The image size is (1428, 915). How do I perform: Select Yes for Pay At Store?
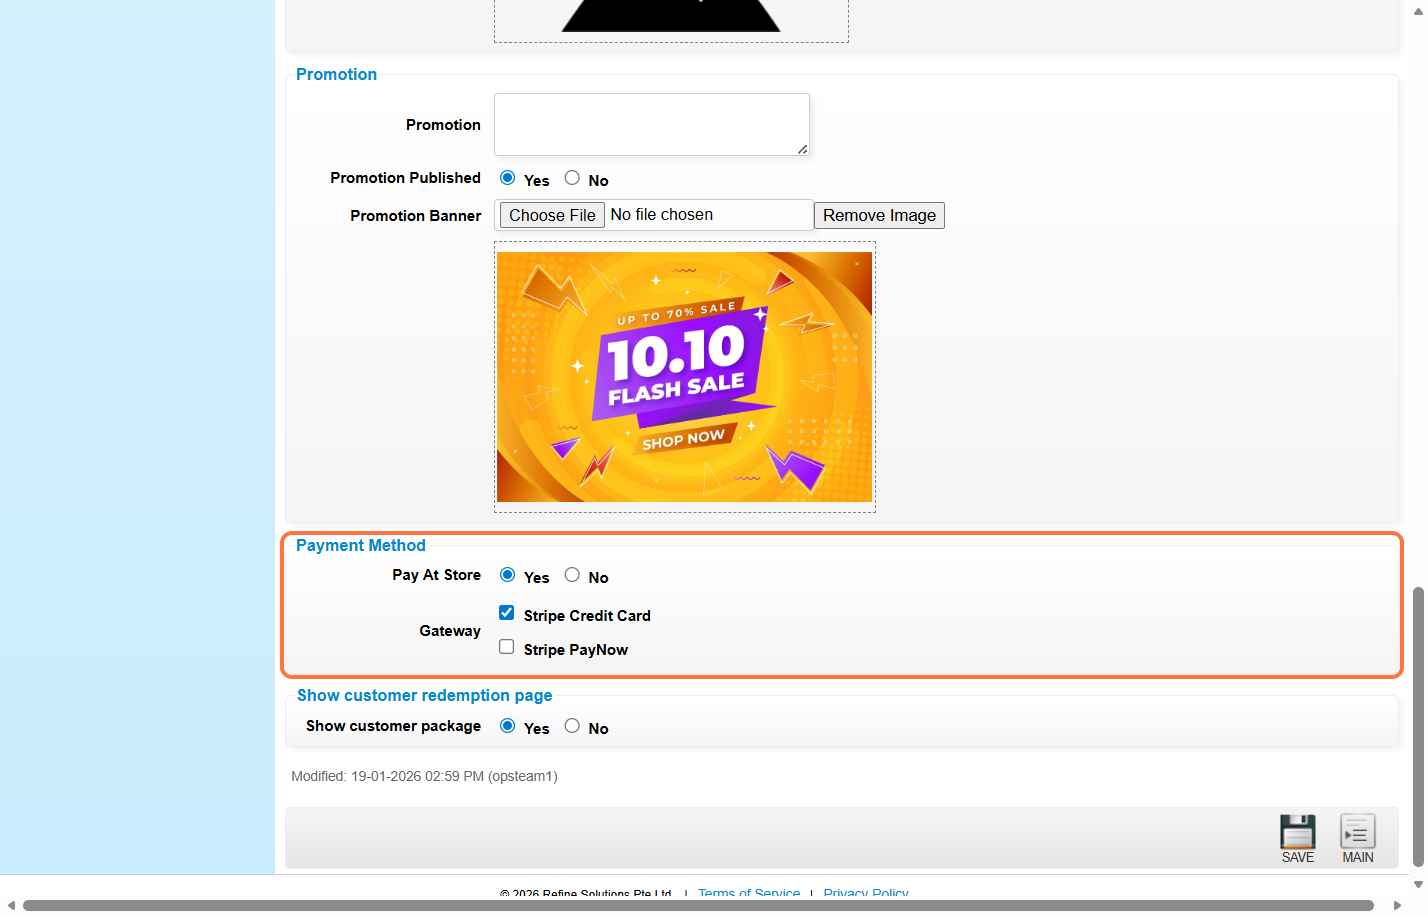point(508,575)
